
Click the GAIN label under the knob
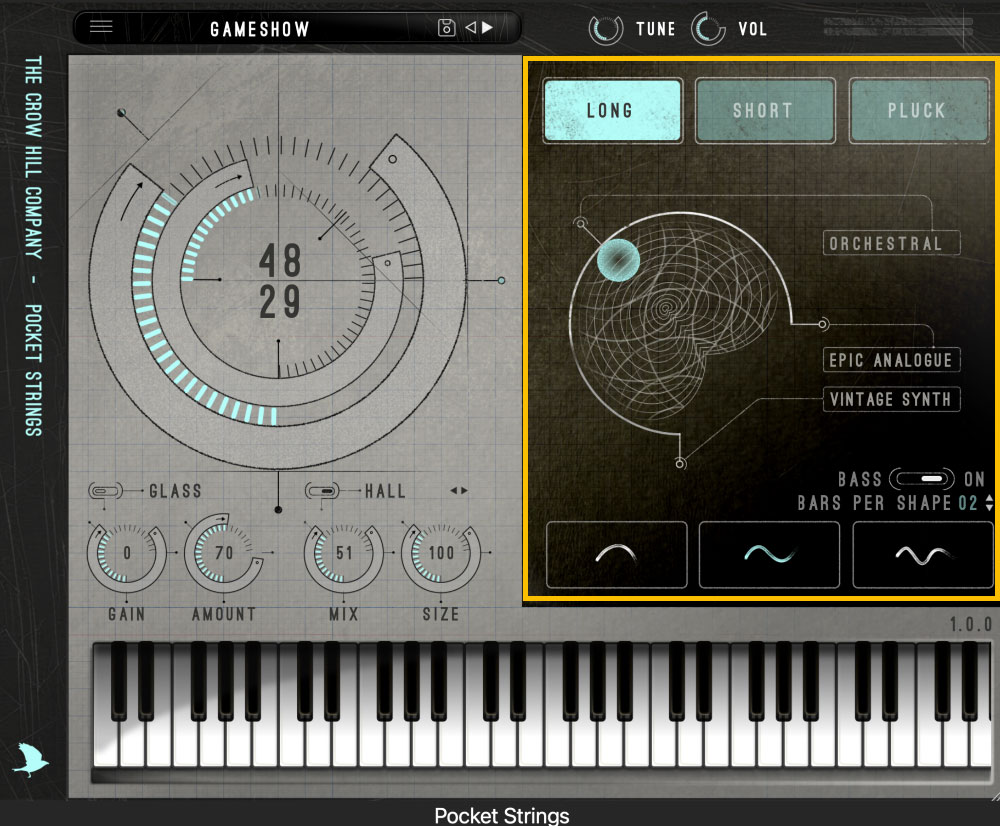pyautogui.click(x=126, y=614)
